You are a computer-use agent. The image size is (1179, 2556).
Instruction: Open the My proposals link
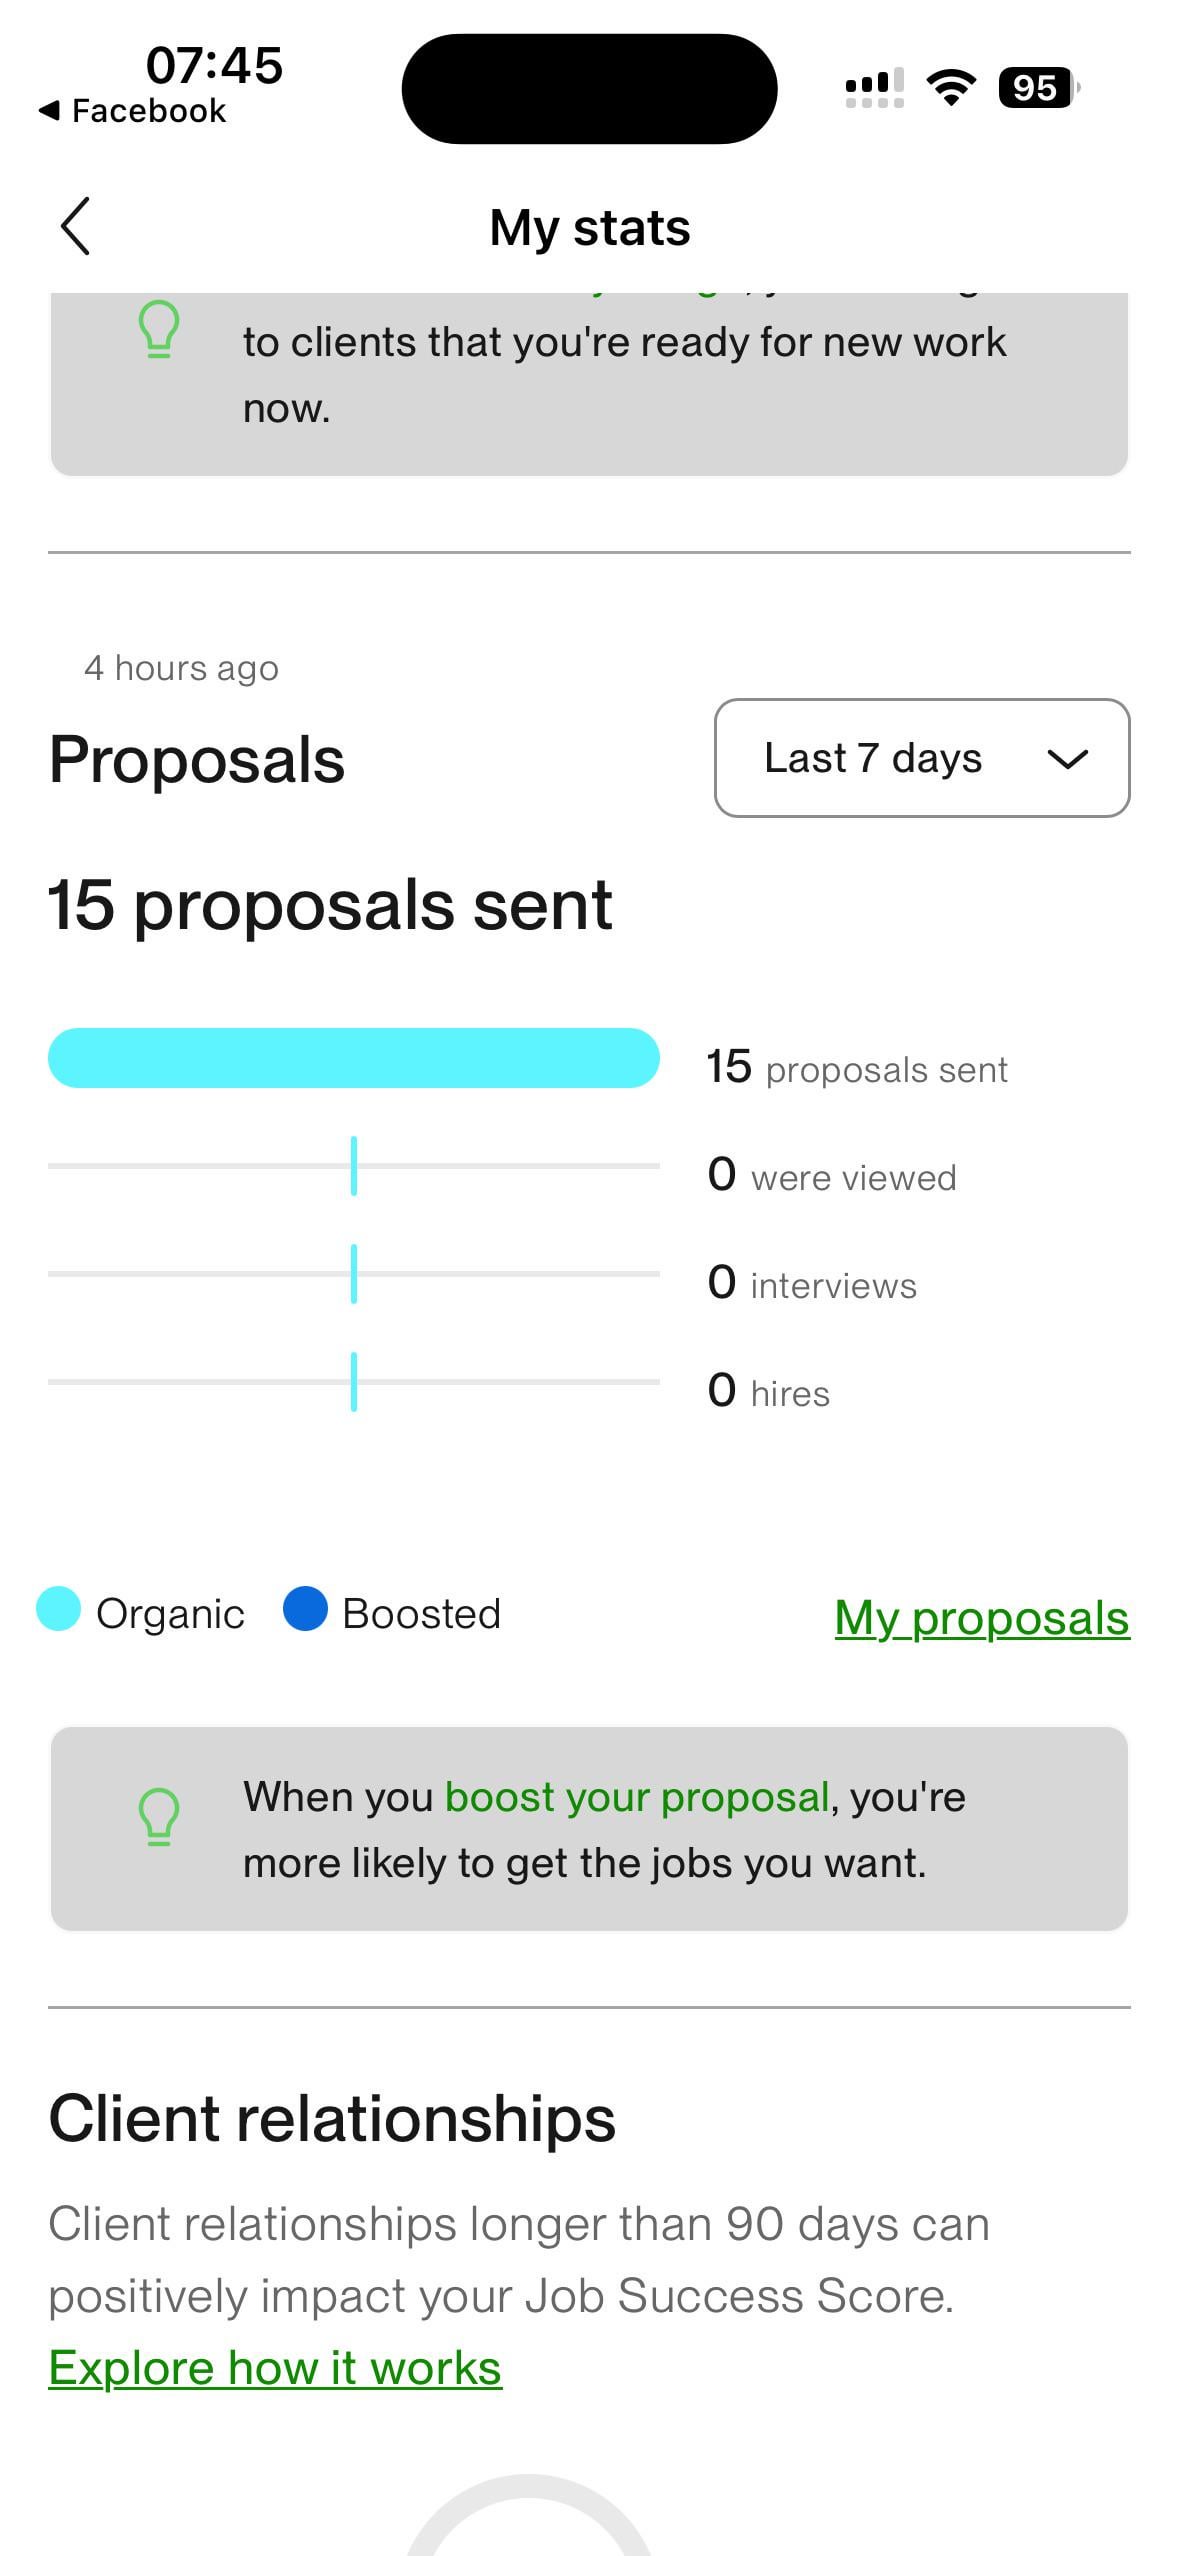981,1617
